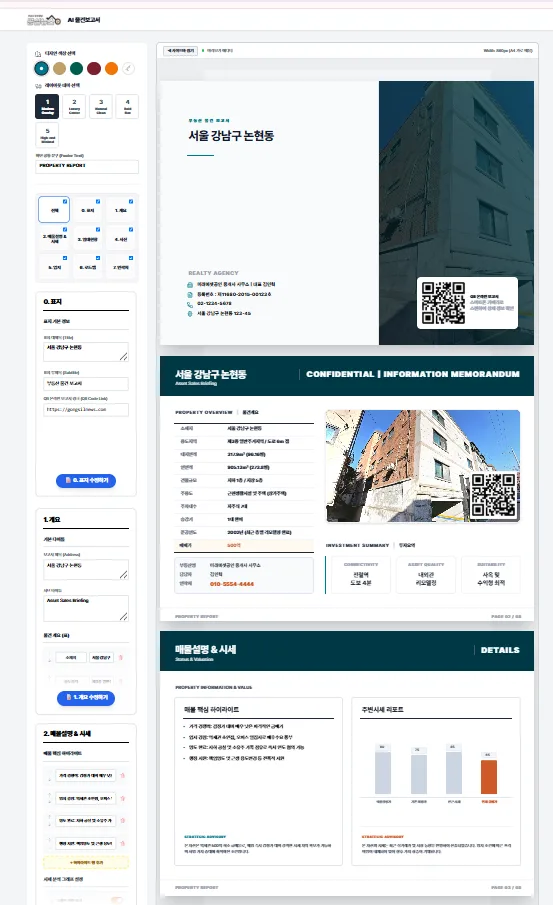Click the site logo in the header

pyautogui.click(x=43, y=20)
